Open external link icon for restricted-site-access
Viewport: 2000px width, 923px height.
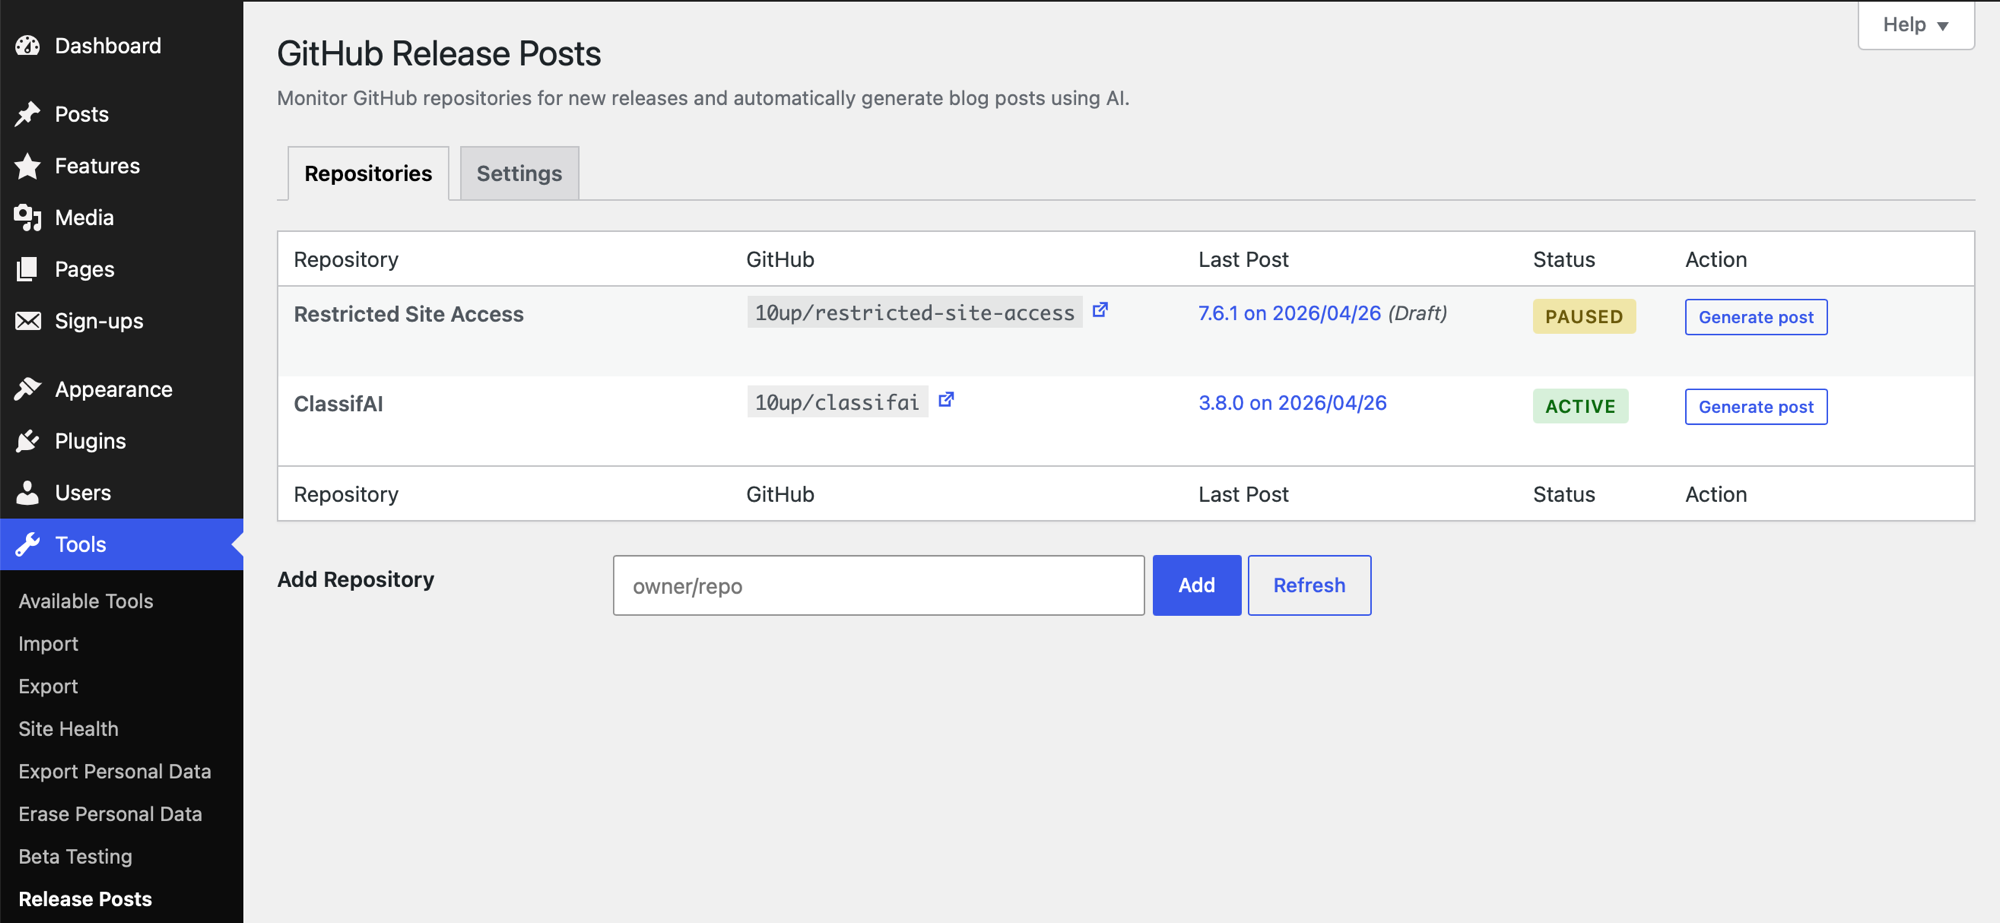click(1100, 310)
